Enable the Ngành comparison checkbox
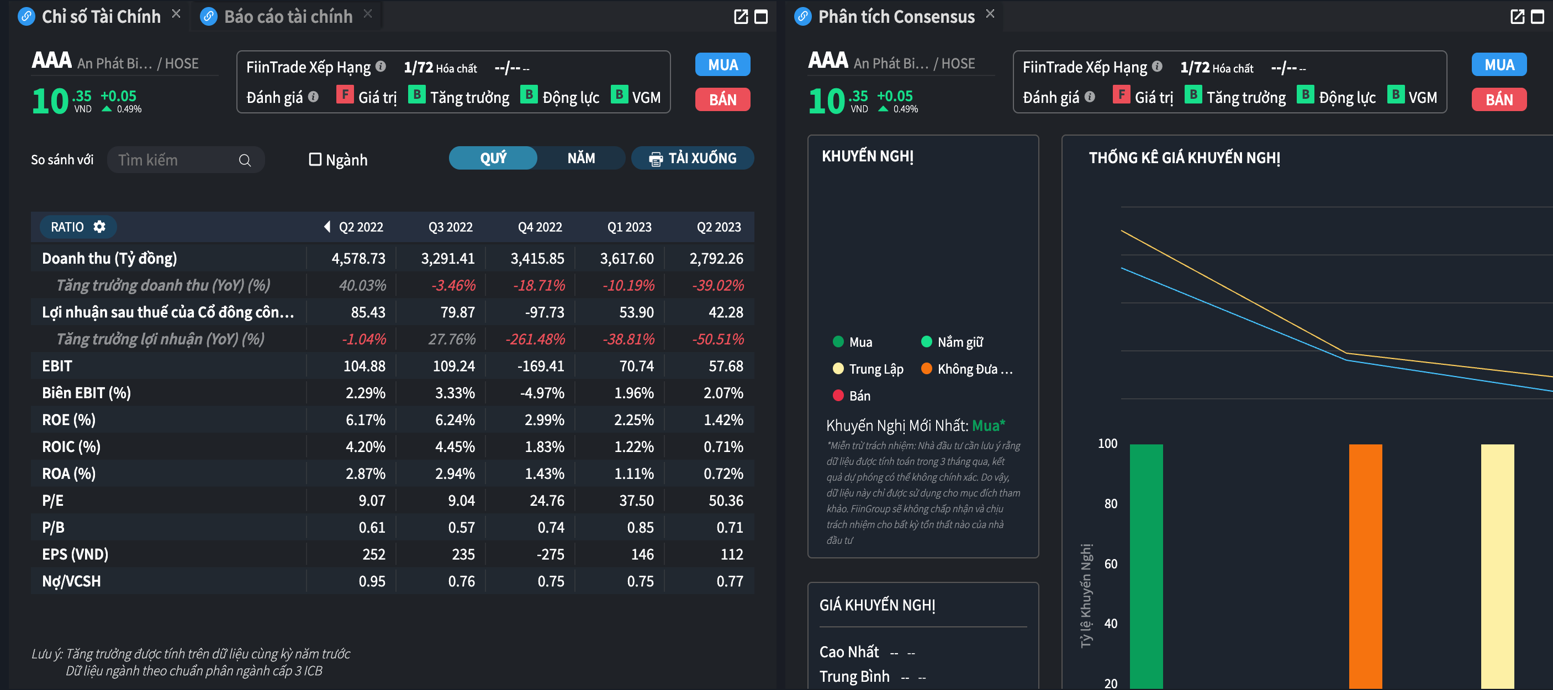Screen dimensions: 1553x690 point(315,160)
